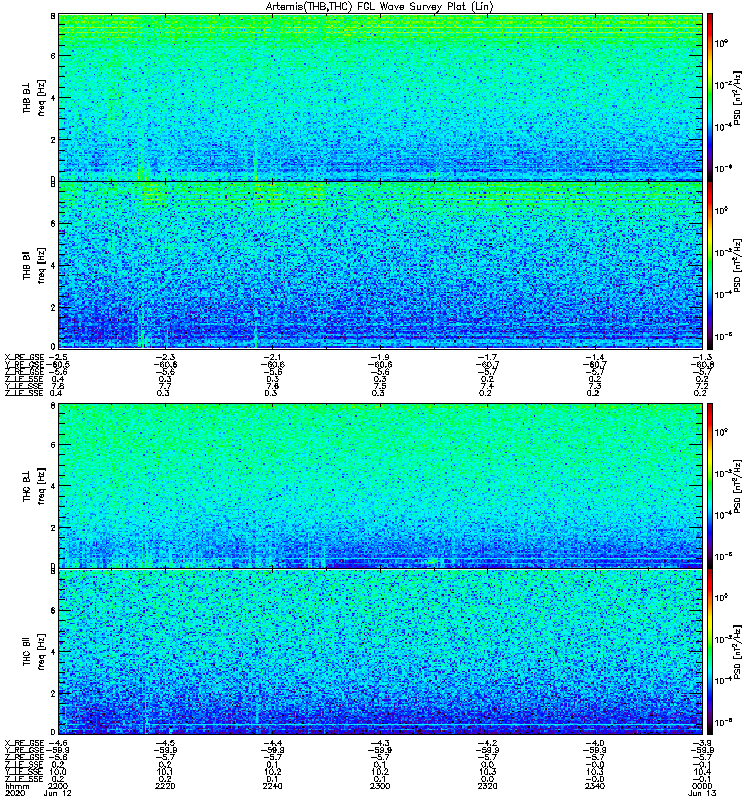This screenshot has width=750, height=800.
Task: Click the THC X_RE_GSE value '-3.9'
Action: pos(702,743)
